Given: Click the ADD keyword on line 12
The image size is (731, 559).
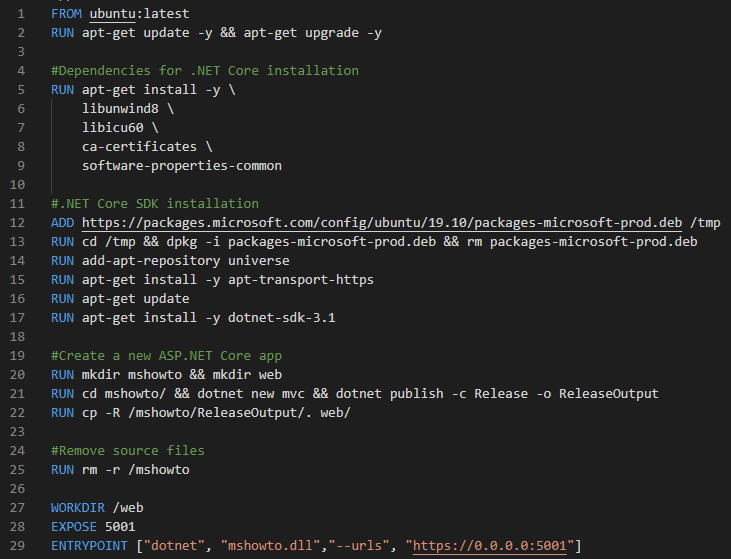Looking at the screenshot, I should 62,223.
